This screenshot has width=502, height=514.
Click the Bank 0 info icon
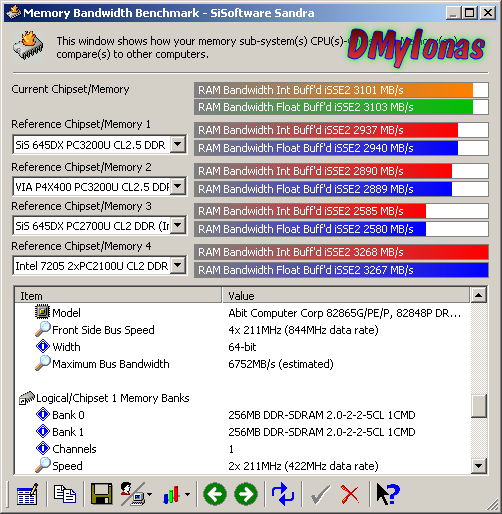43,414
